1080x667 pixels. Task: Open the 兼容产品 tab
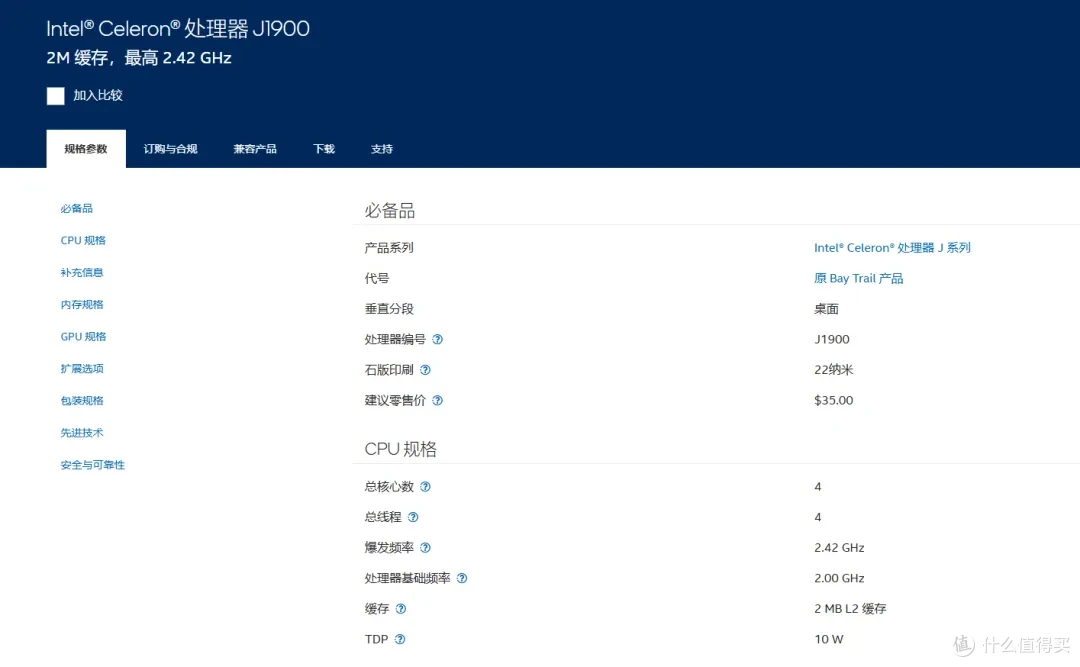(255, 149)
